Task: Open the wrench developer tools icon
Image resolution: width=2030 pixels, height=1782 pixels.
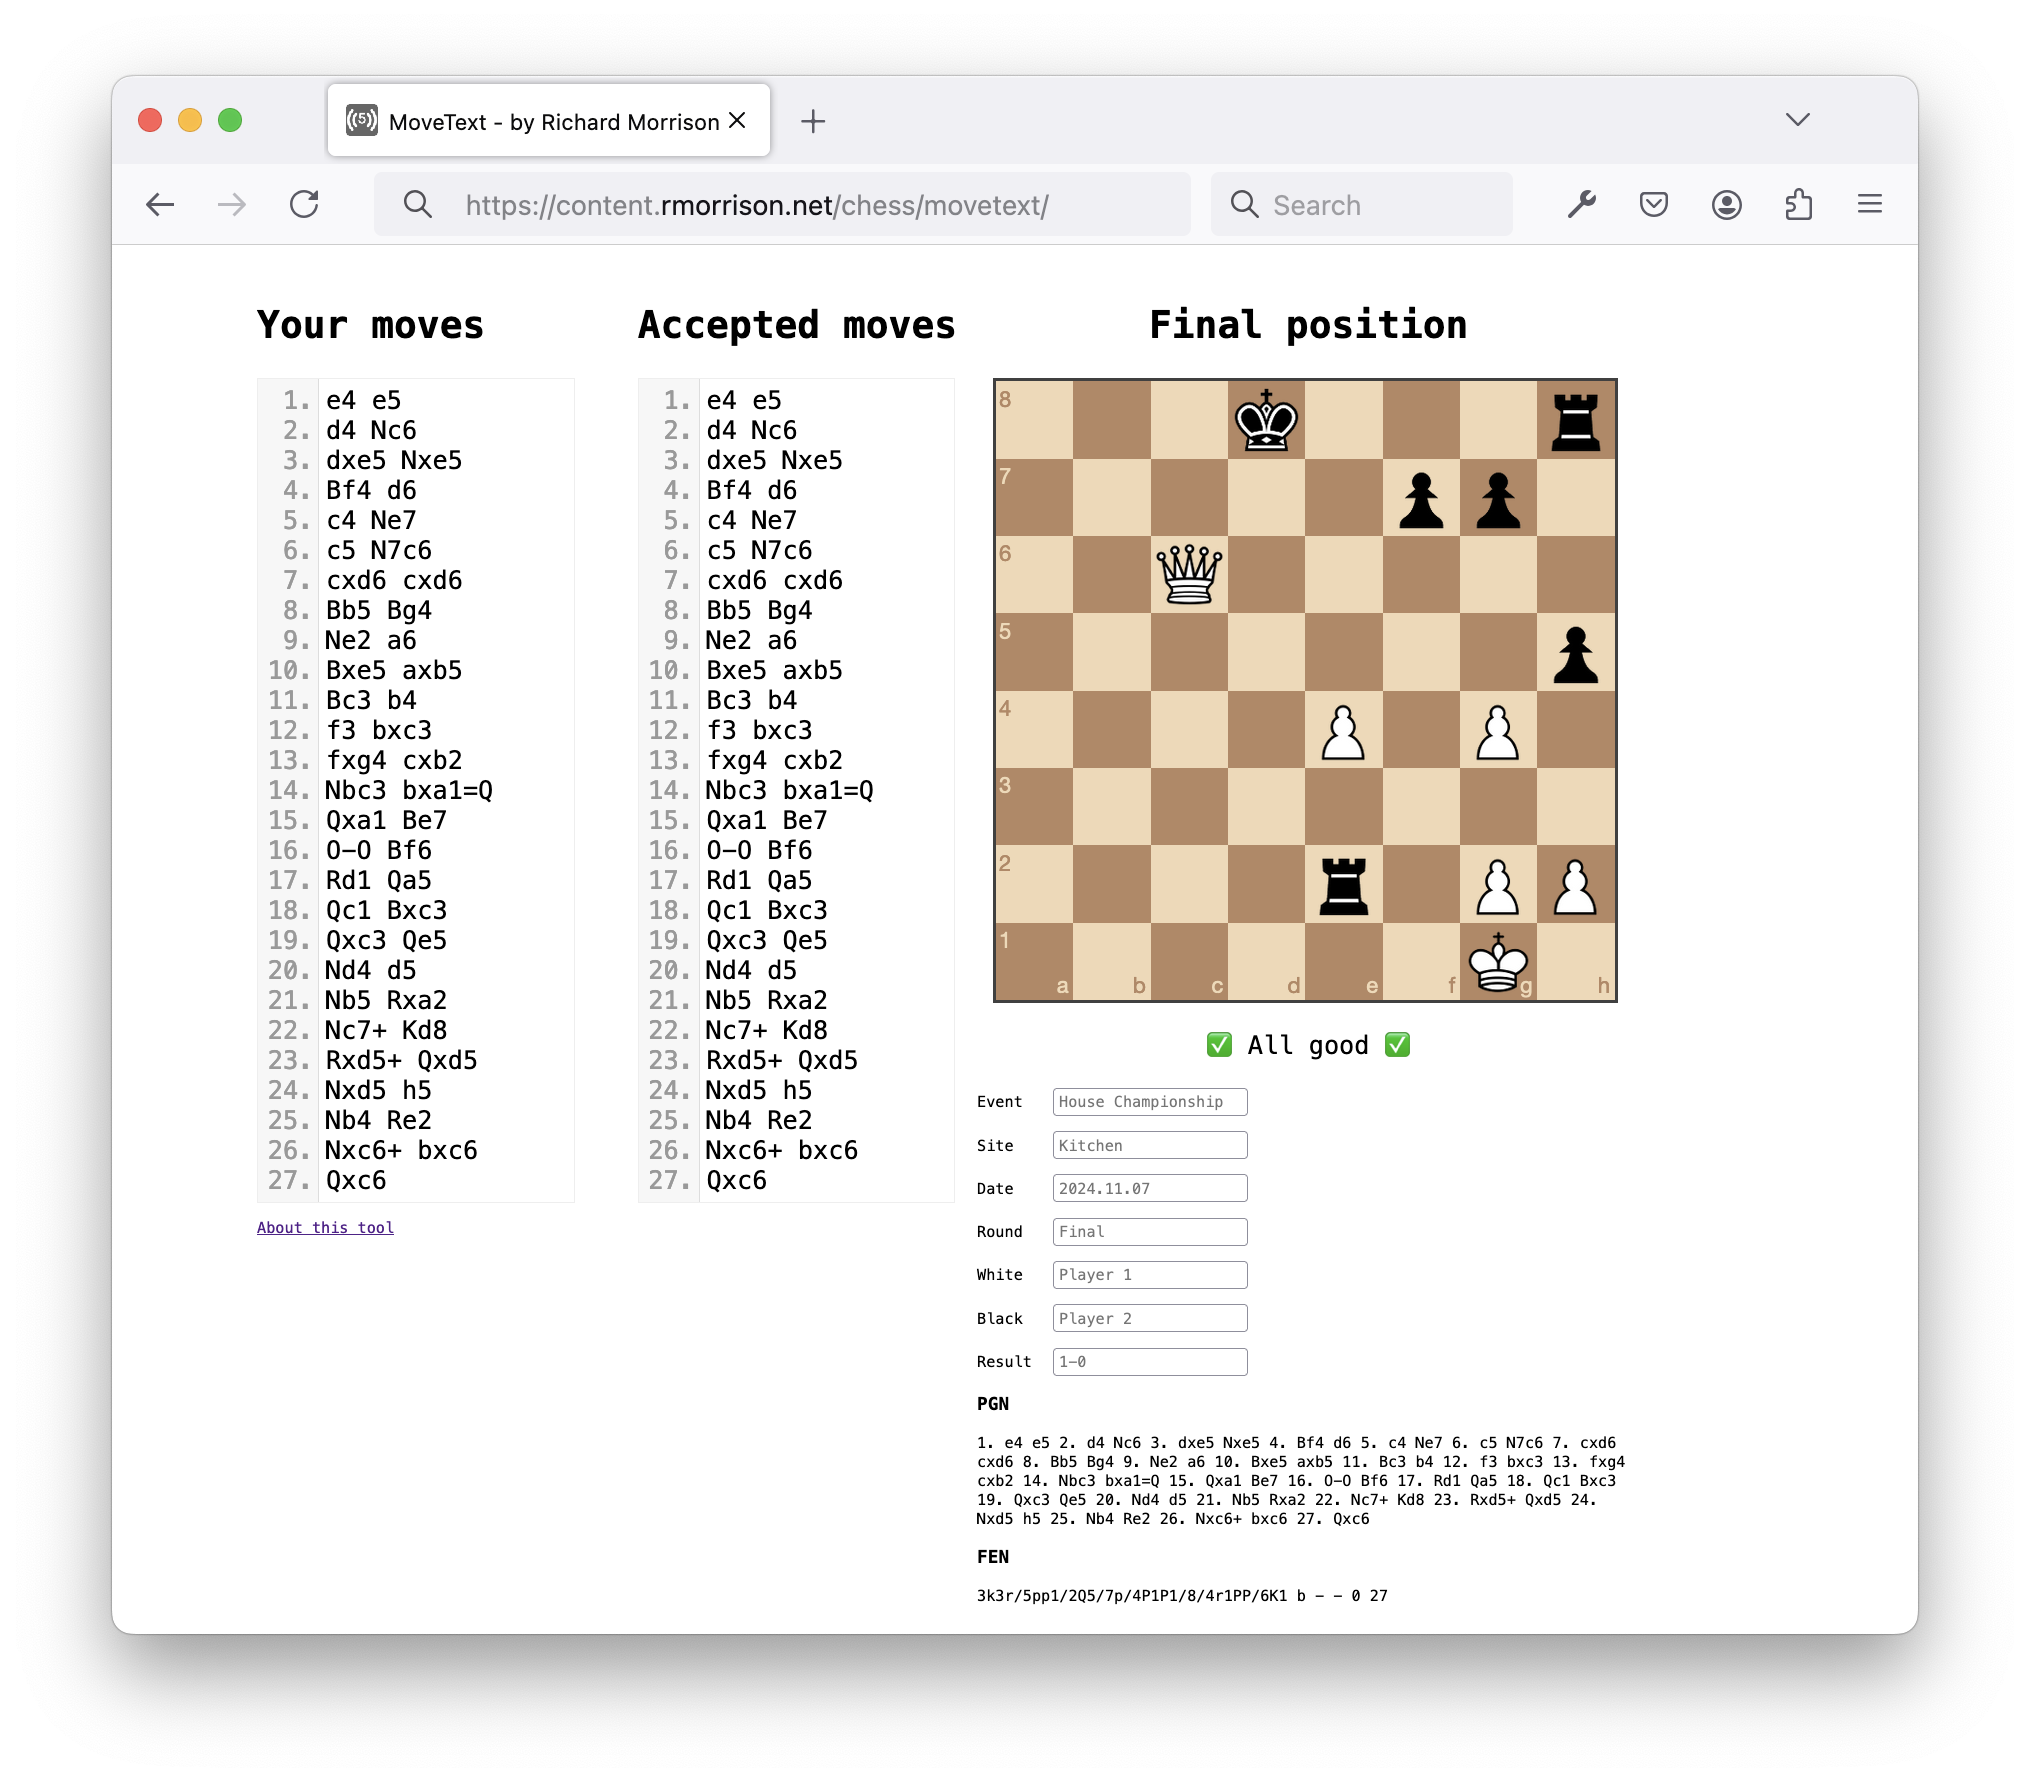Action: pos(1581,205)
